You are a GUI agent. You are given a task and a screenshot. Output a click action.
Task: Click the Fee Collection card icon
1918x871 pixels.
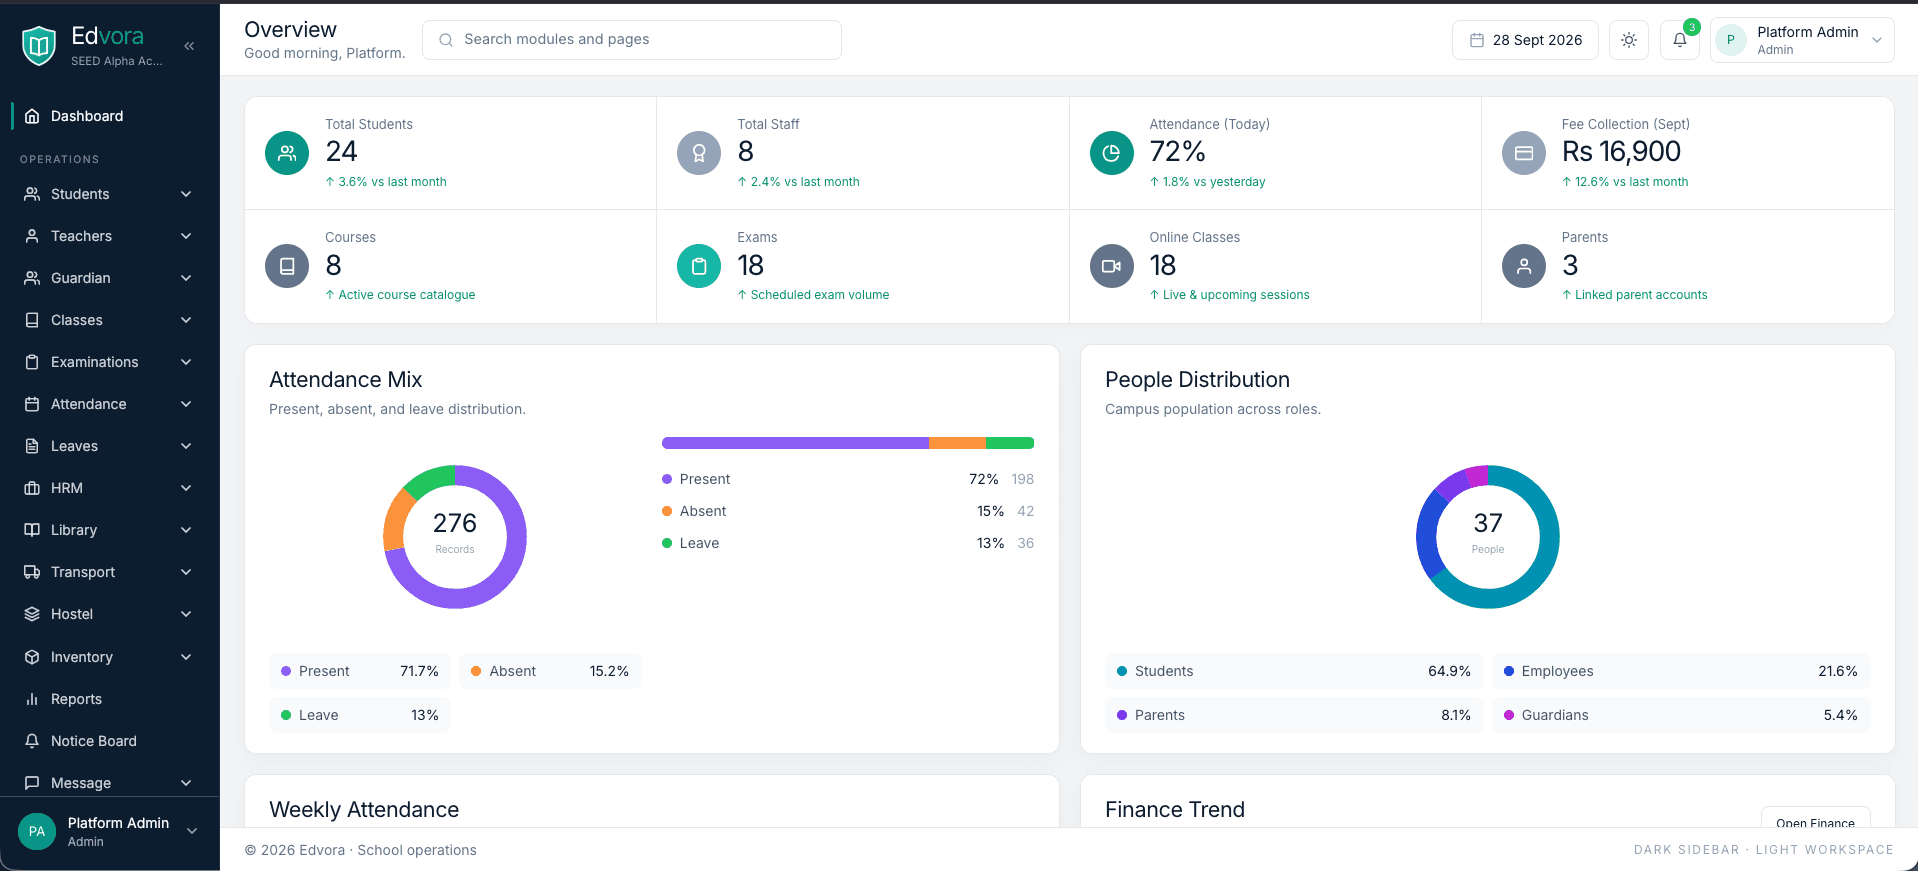[x=1524, y=153]
